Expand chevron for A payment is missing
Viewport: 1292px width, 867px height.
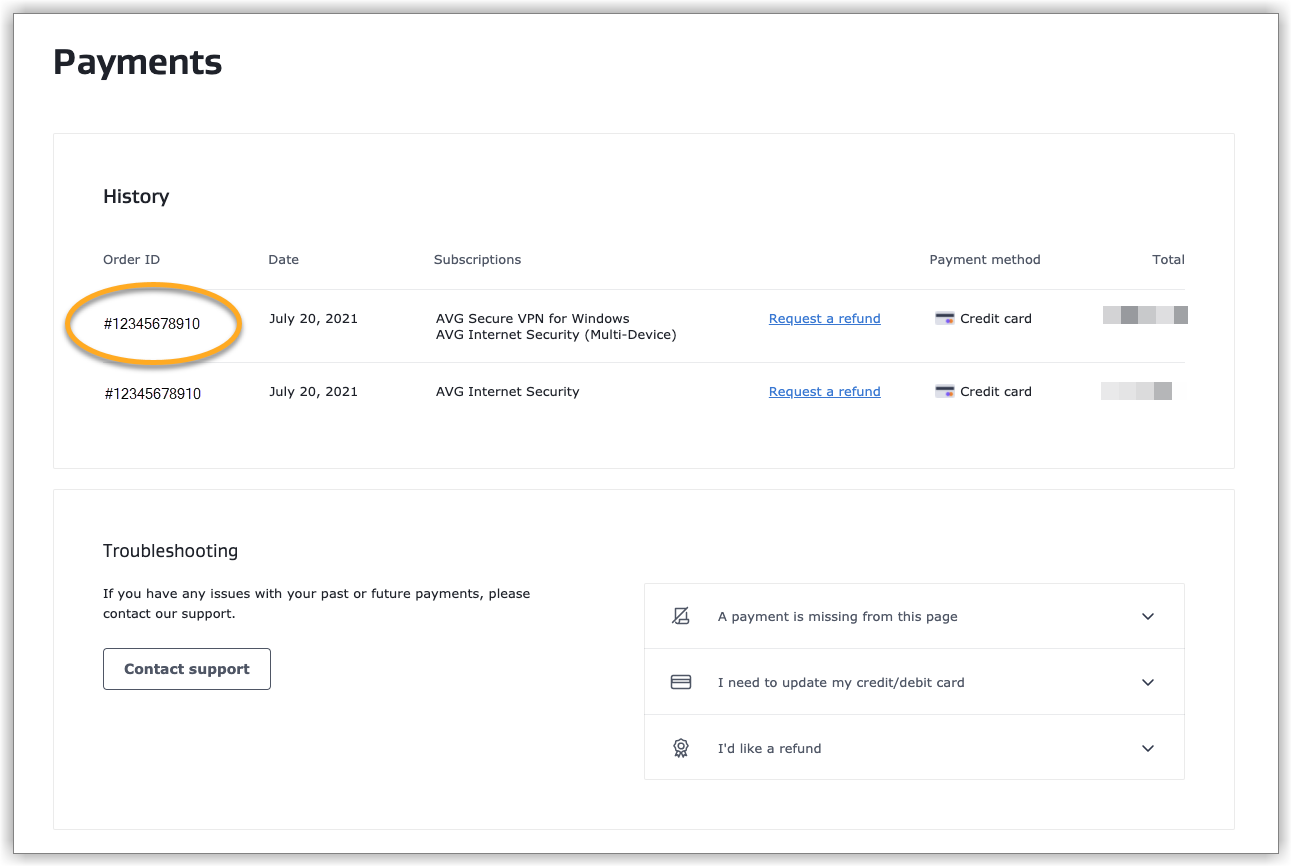1148,616
